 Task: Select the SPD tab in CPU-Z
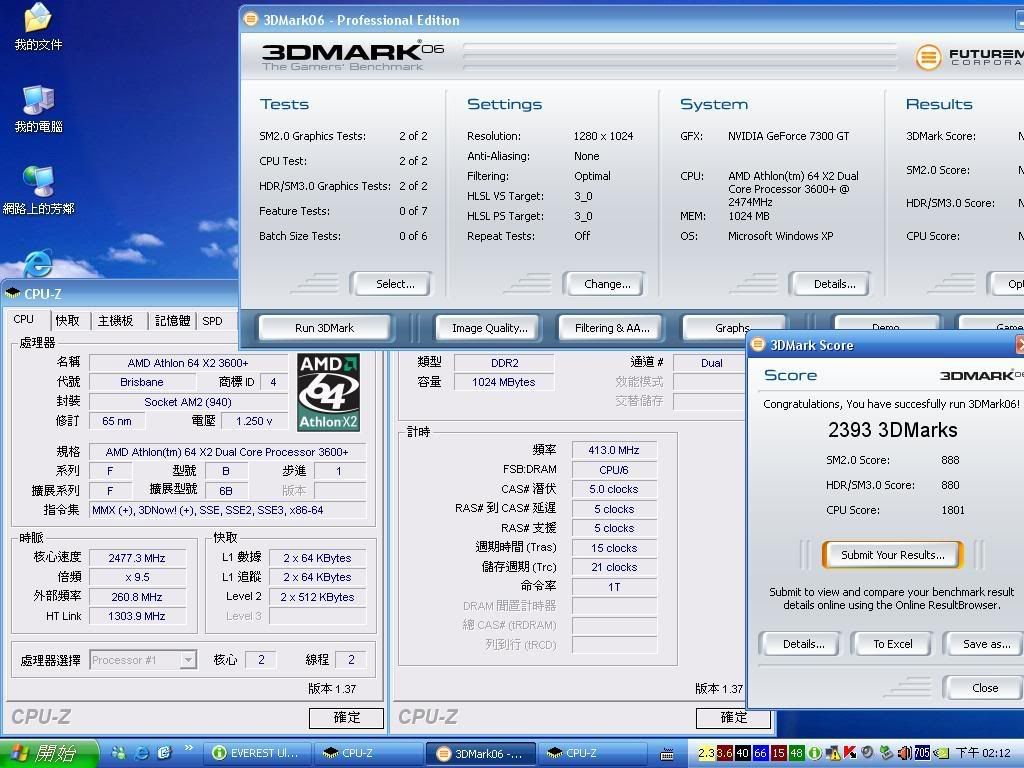[x=212, y=321]
